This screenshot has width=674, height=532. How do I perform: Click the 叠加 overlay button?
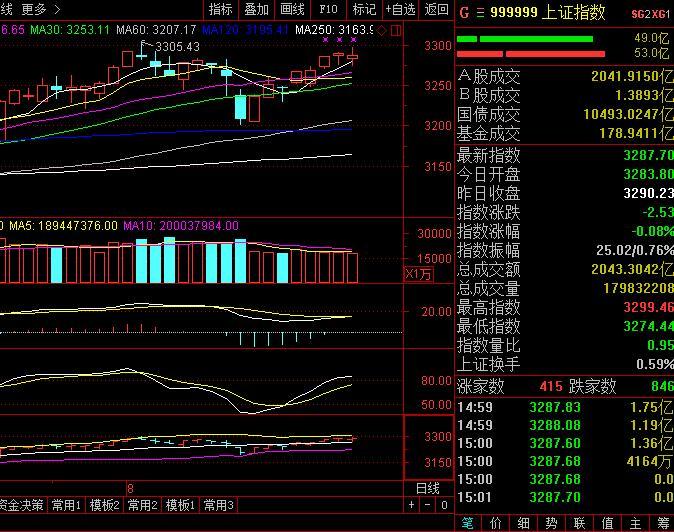click(256, 10)
